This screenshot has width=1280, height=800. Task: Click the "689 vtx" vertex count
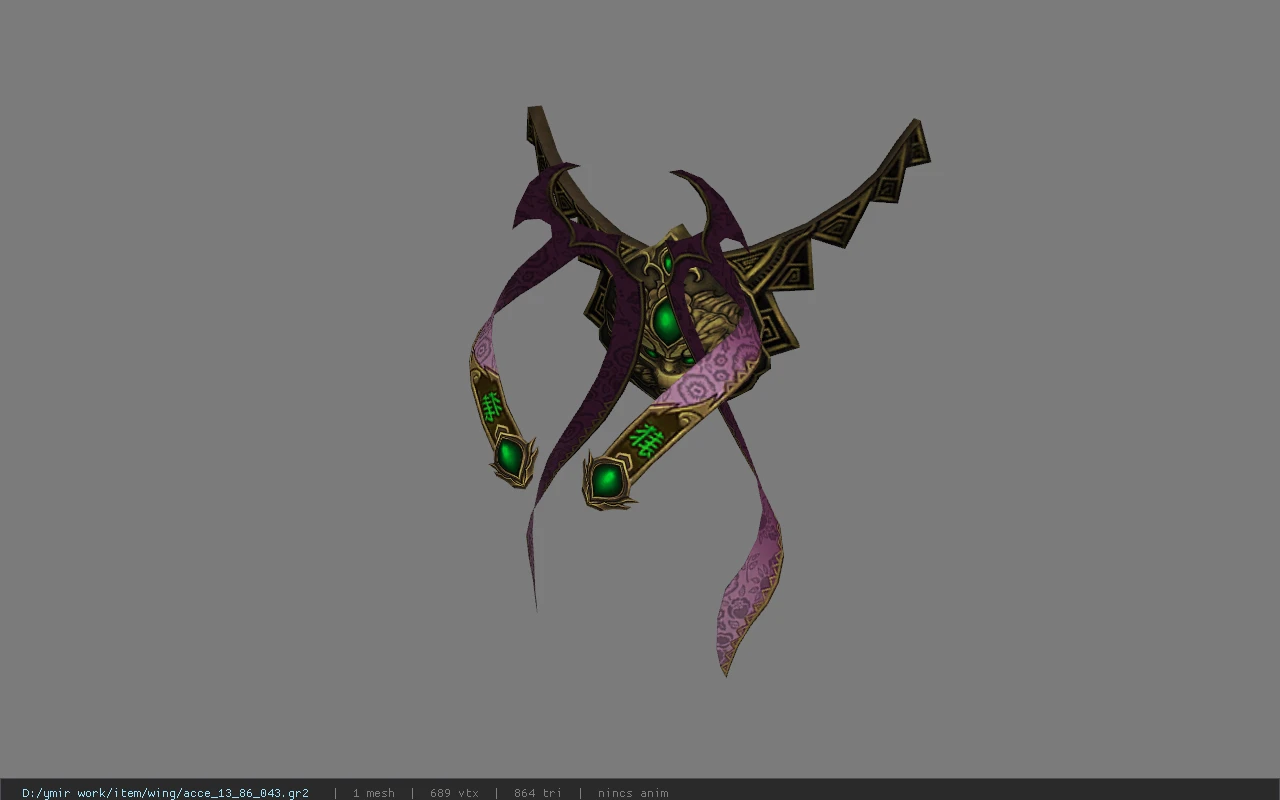point(454,793)
